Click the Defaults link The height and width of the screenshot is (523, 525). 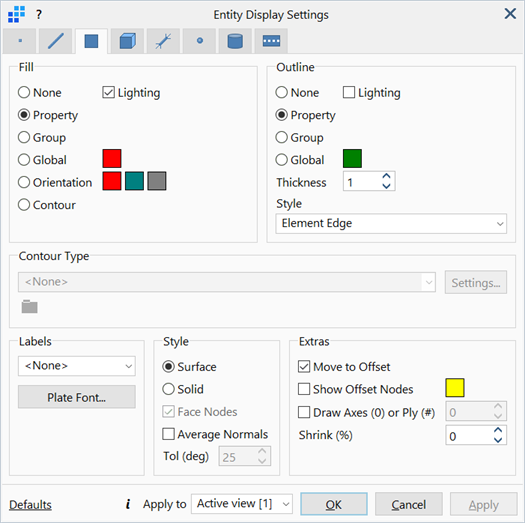tap(30, 504)
